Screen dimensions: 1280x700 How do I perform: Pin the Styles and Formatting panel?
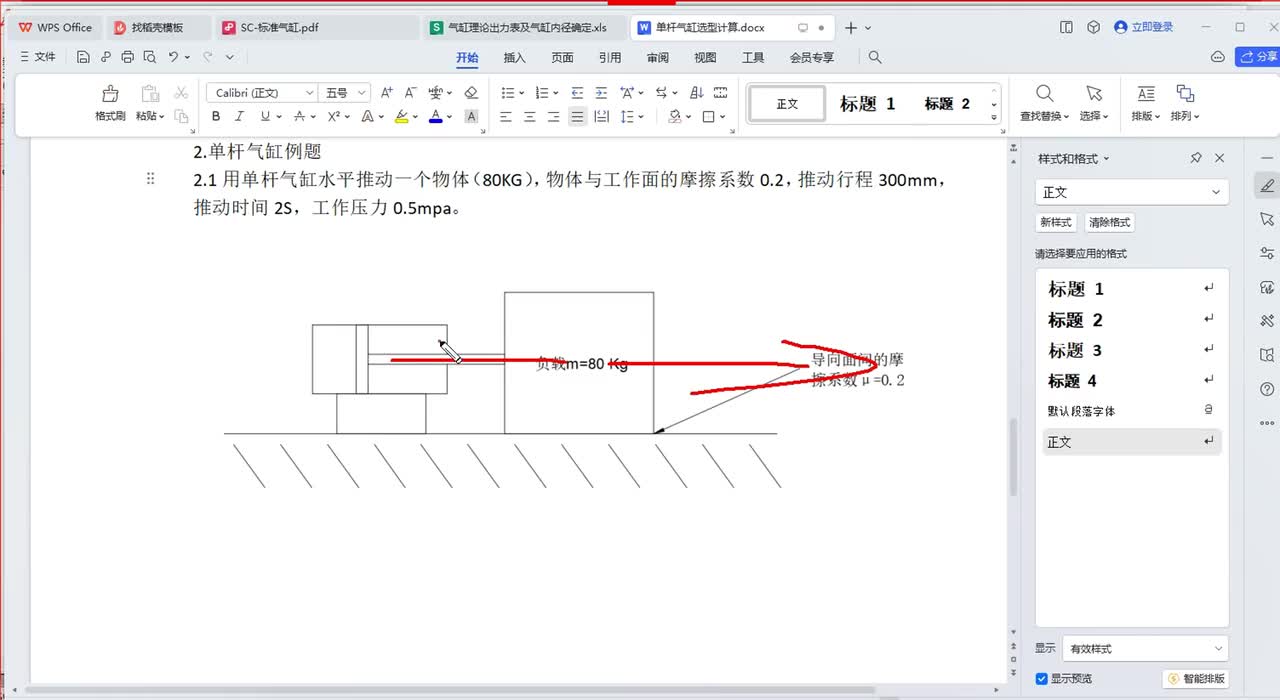pos(1196,158)
